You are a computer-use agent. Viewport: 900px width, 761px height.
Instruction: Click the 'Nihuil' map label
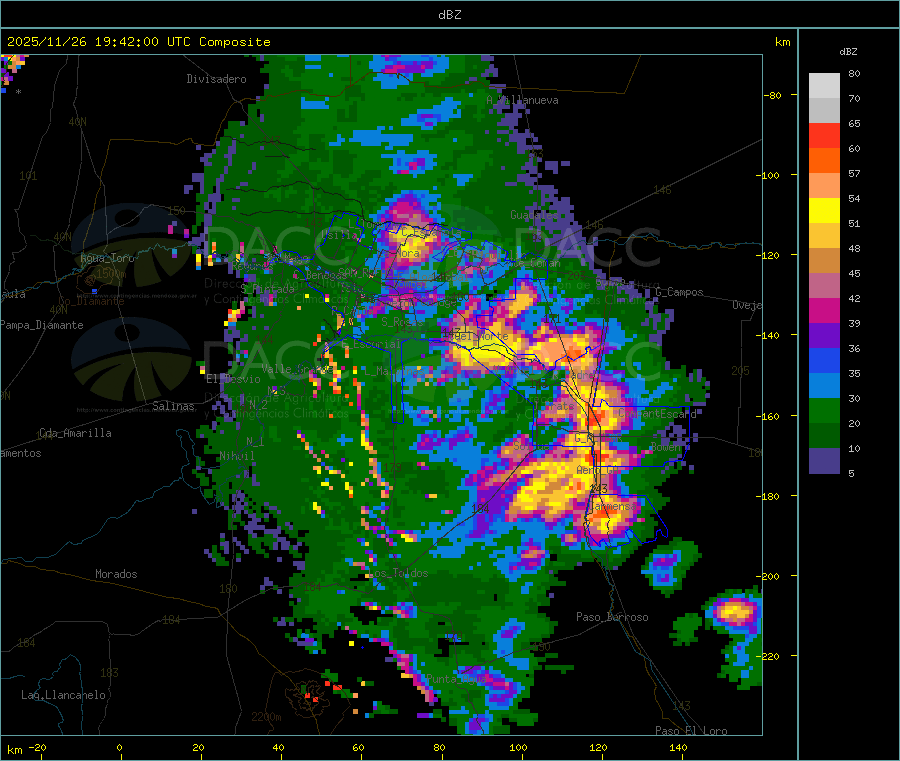[x=236, y=456]
